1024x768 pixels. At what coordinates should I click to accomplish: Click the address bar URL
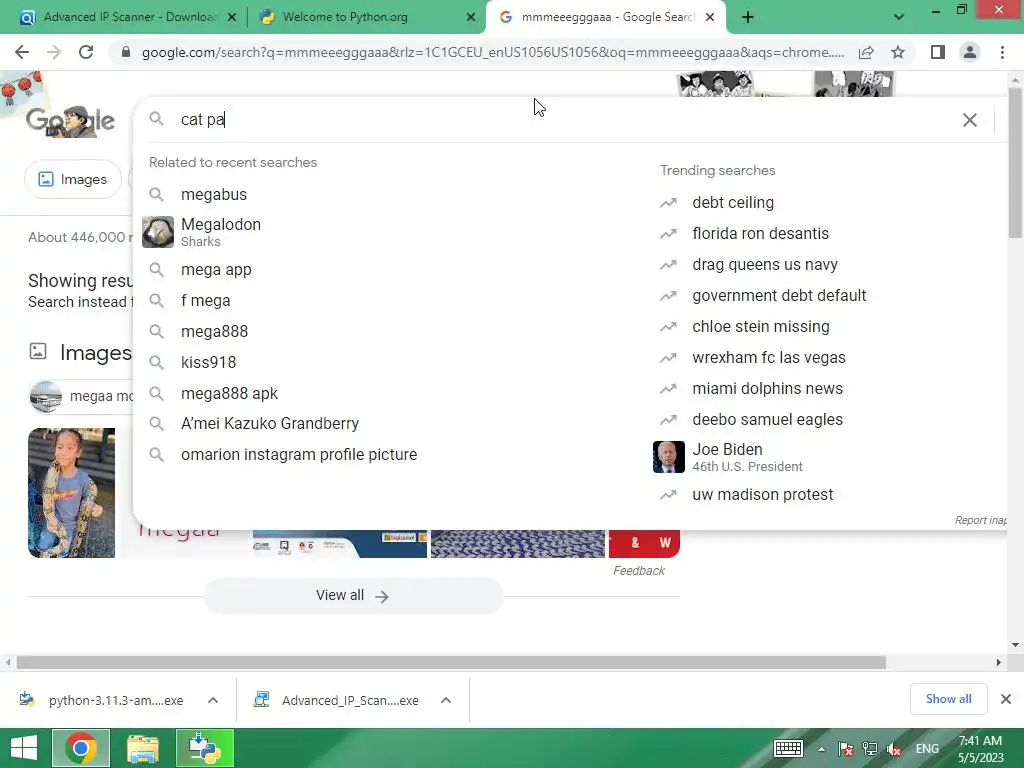(x=492, y=52)
